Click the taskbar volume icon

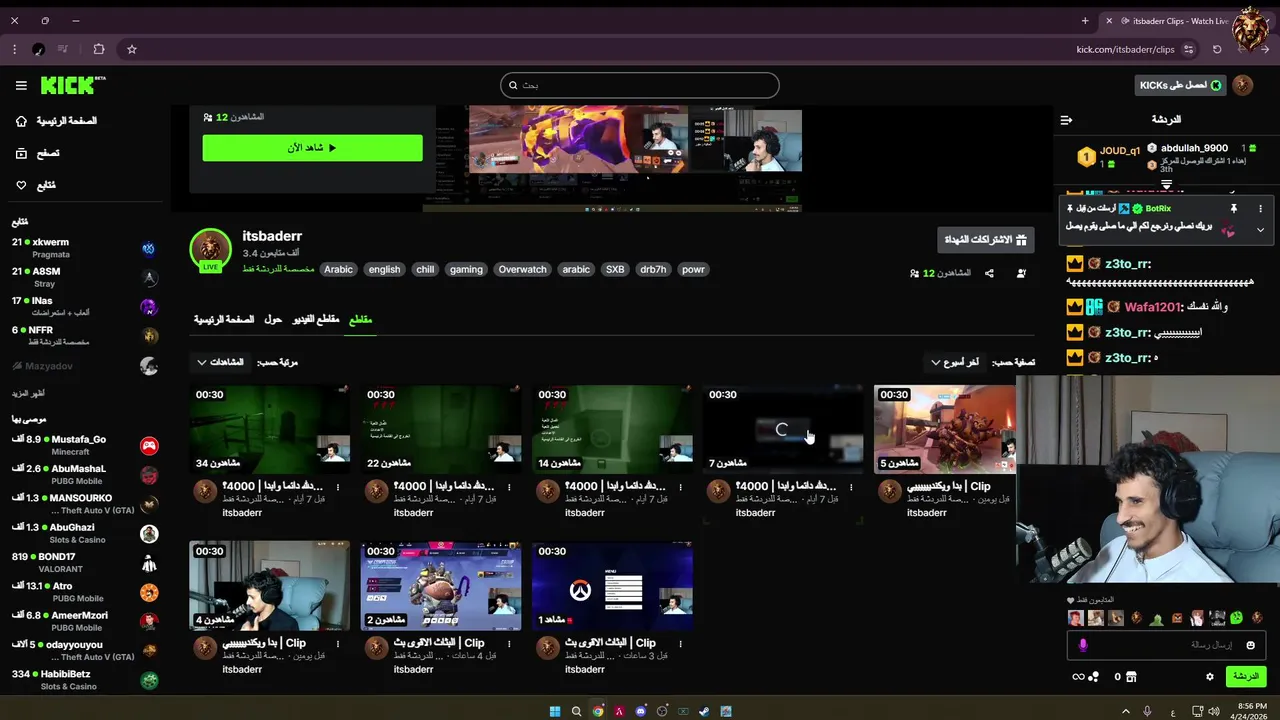pos(1213,711)
